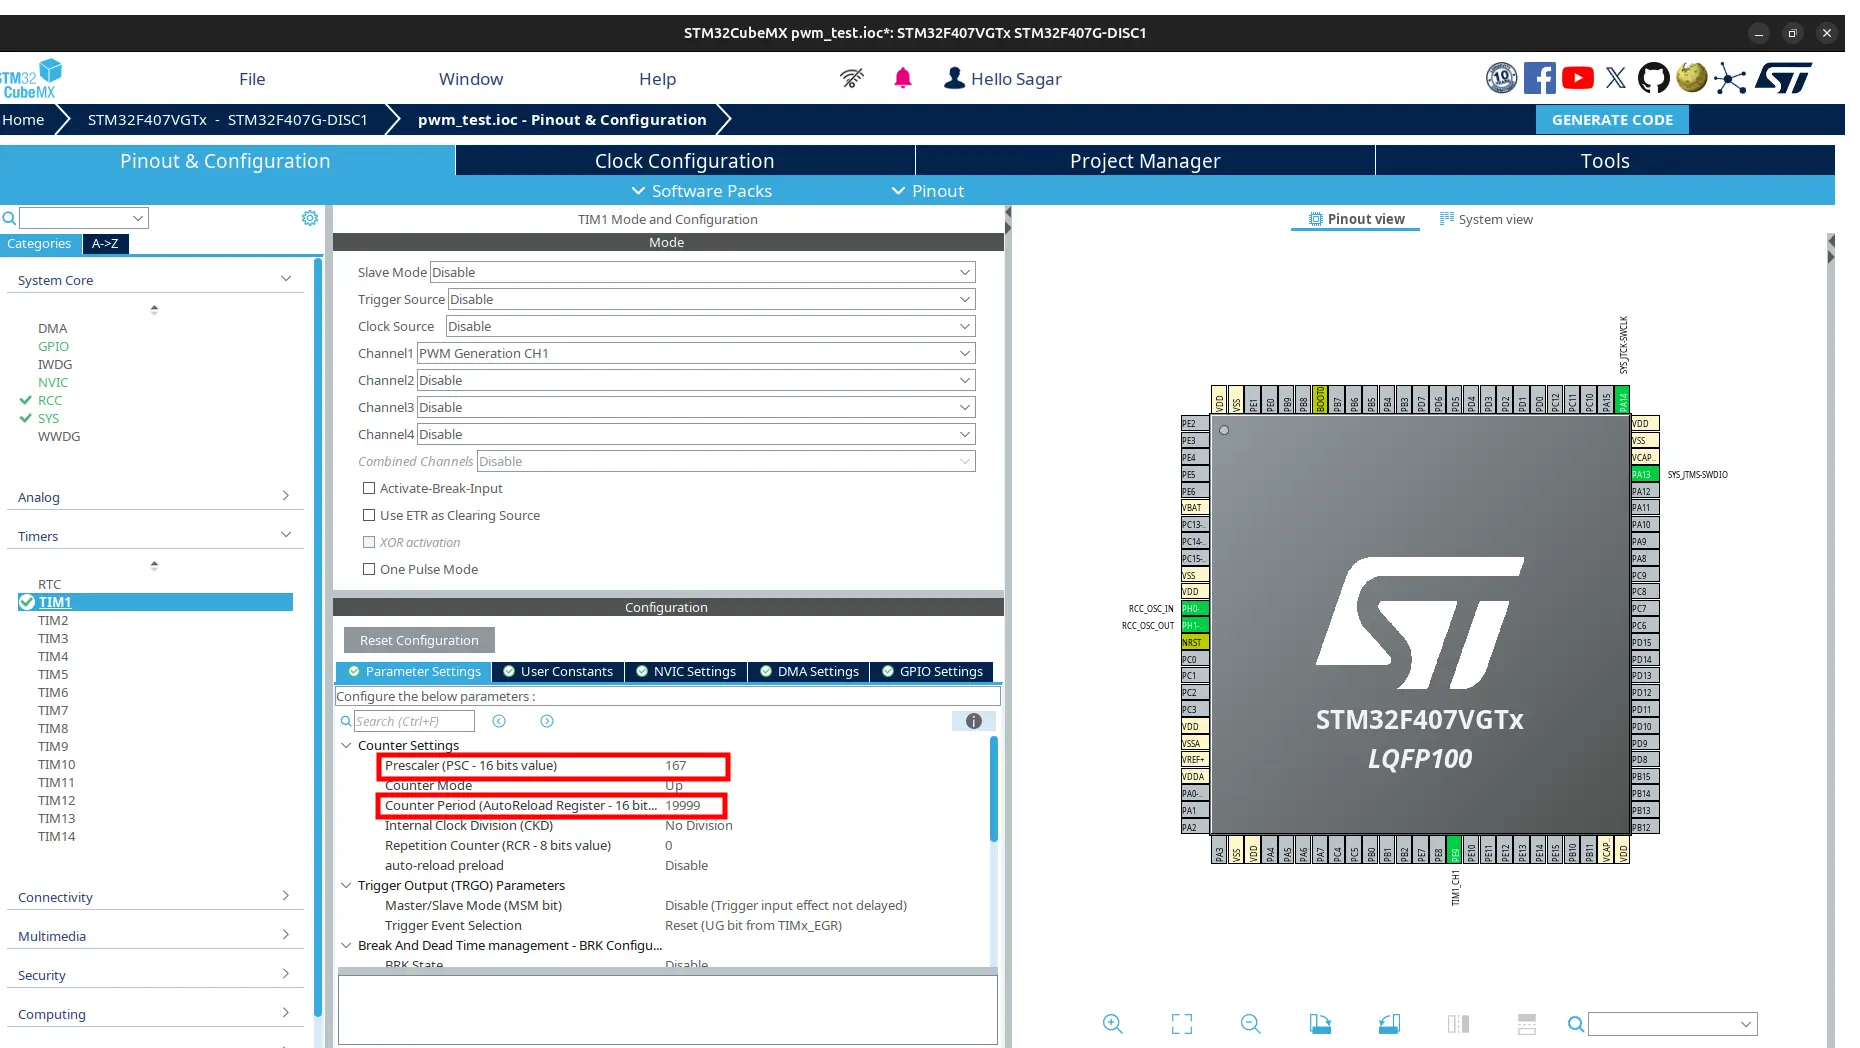Open the GPIO Settings tab

932,671
